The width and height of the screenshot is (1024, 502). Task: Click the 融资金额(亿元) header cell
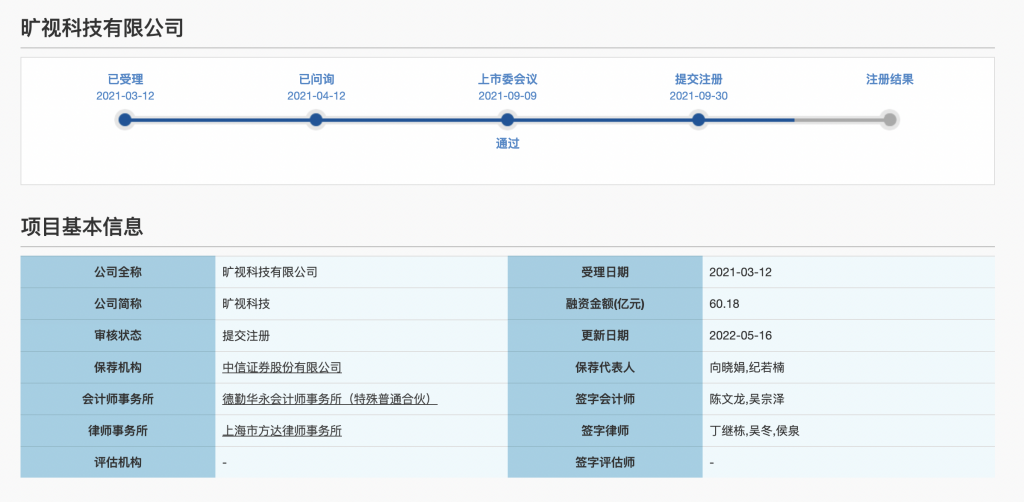pos(605,304)
